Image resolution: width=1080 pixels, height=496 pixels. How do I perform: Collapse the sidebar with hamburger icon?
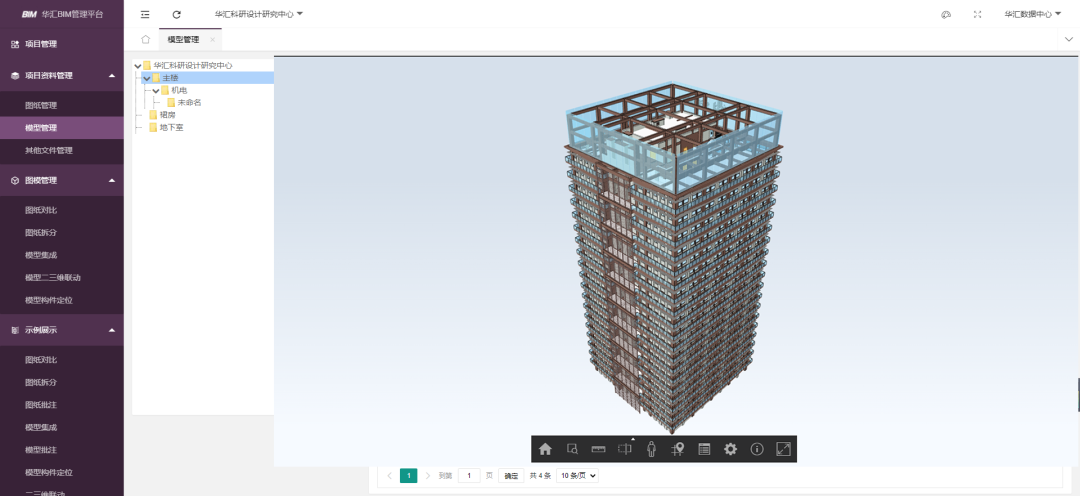click(x=145, y=15)
